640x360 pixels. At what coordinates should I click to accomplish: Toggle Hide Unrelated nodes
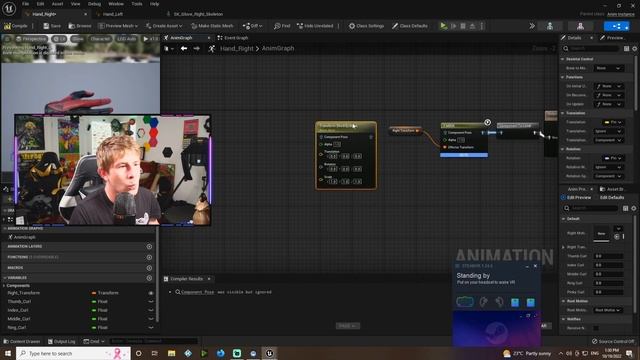click(x=315, y=26)
